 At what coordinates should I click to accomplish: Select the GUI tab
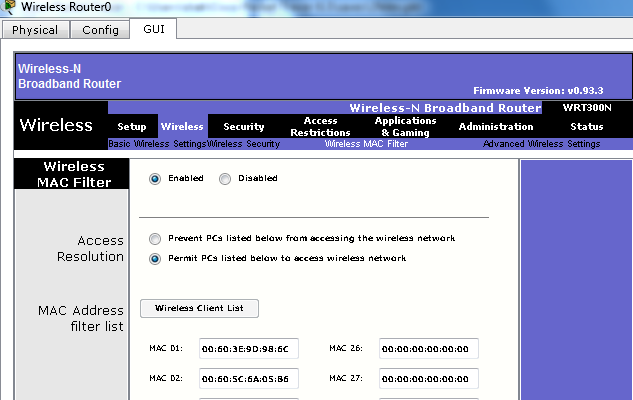(154, 29)
